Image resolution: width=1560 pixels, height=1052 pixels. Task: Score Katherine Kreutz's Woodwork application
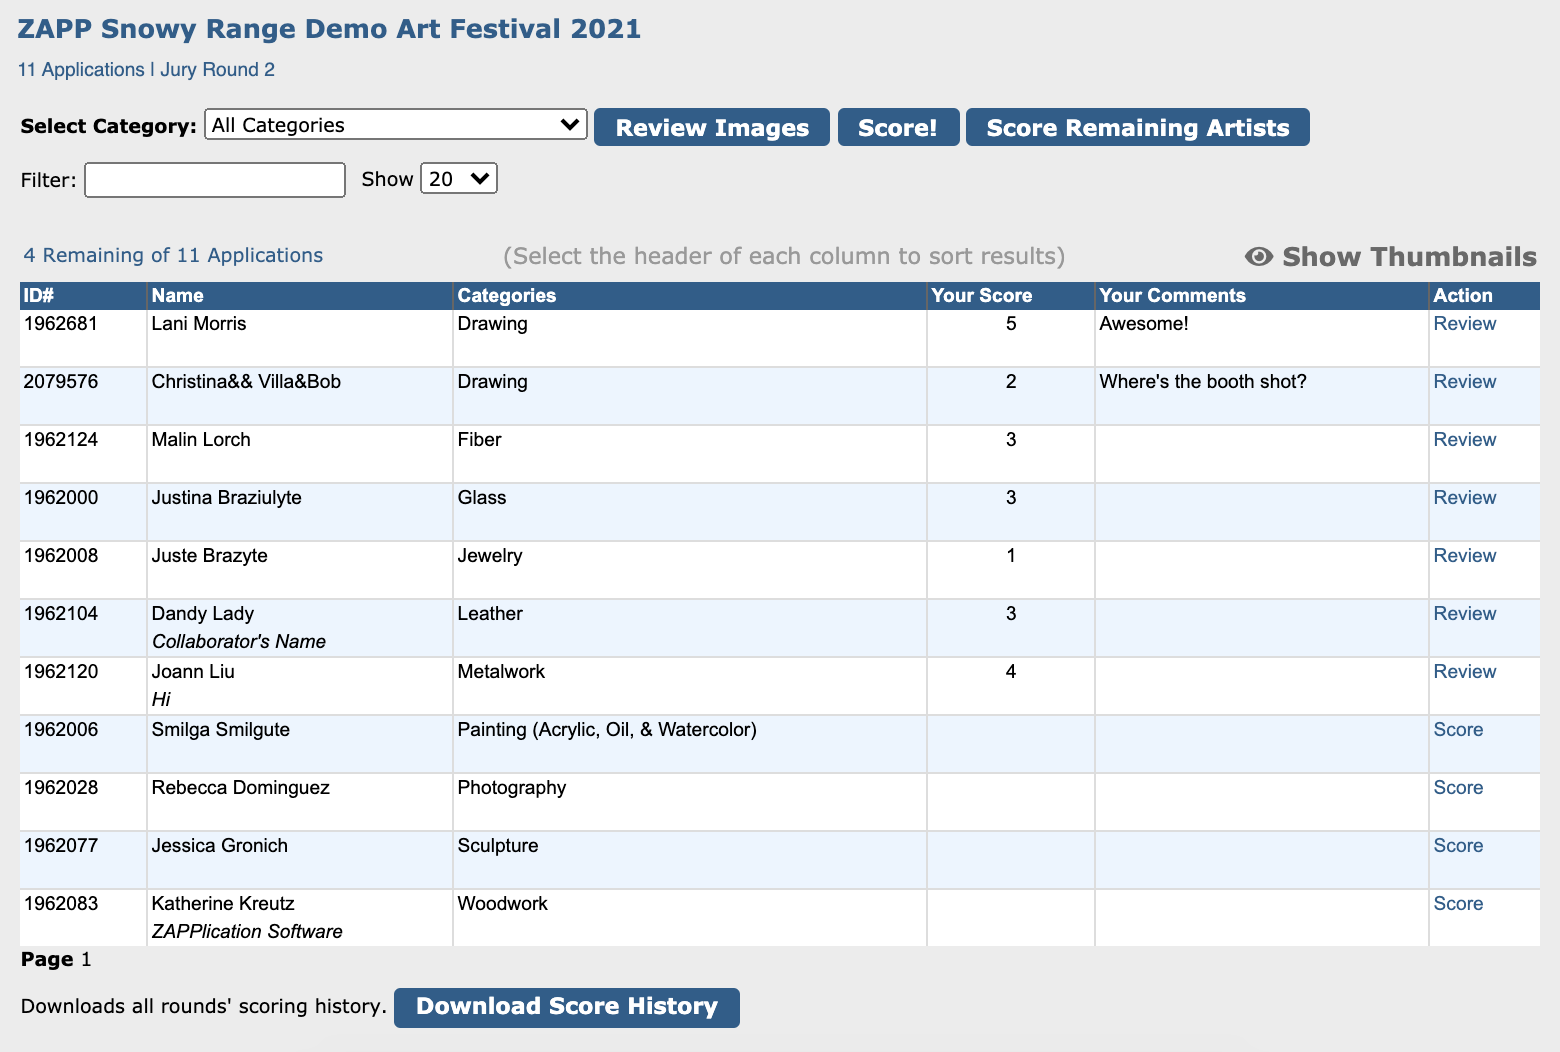(1458, 904)
